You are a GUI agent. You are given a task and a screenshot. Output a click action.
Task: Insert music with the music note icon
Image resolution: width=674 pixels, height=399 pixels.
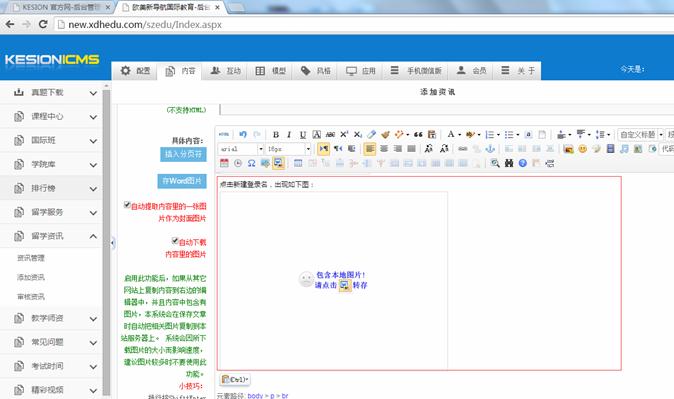click(624, 149)
